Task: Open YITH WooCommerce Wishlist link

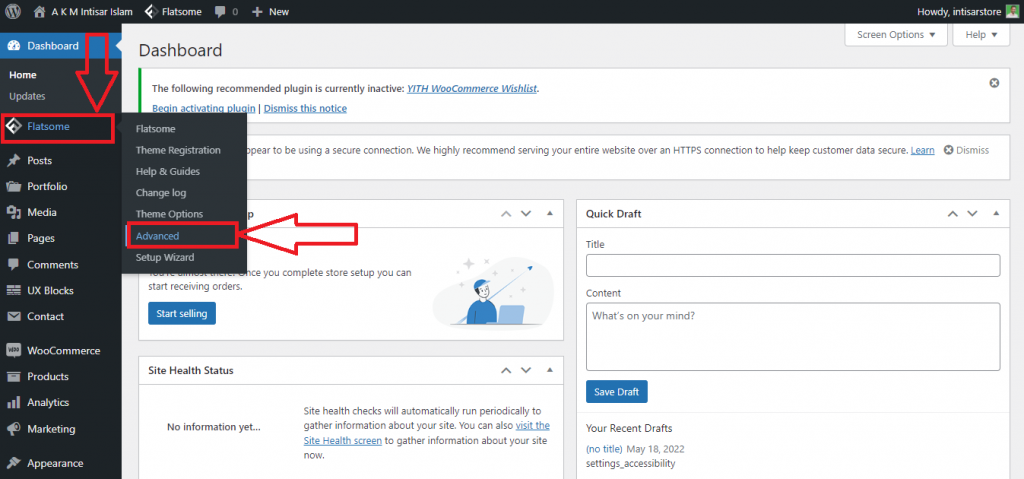Action: point(473,88)
